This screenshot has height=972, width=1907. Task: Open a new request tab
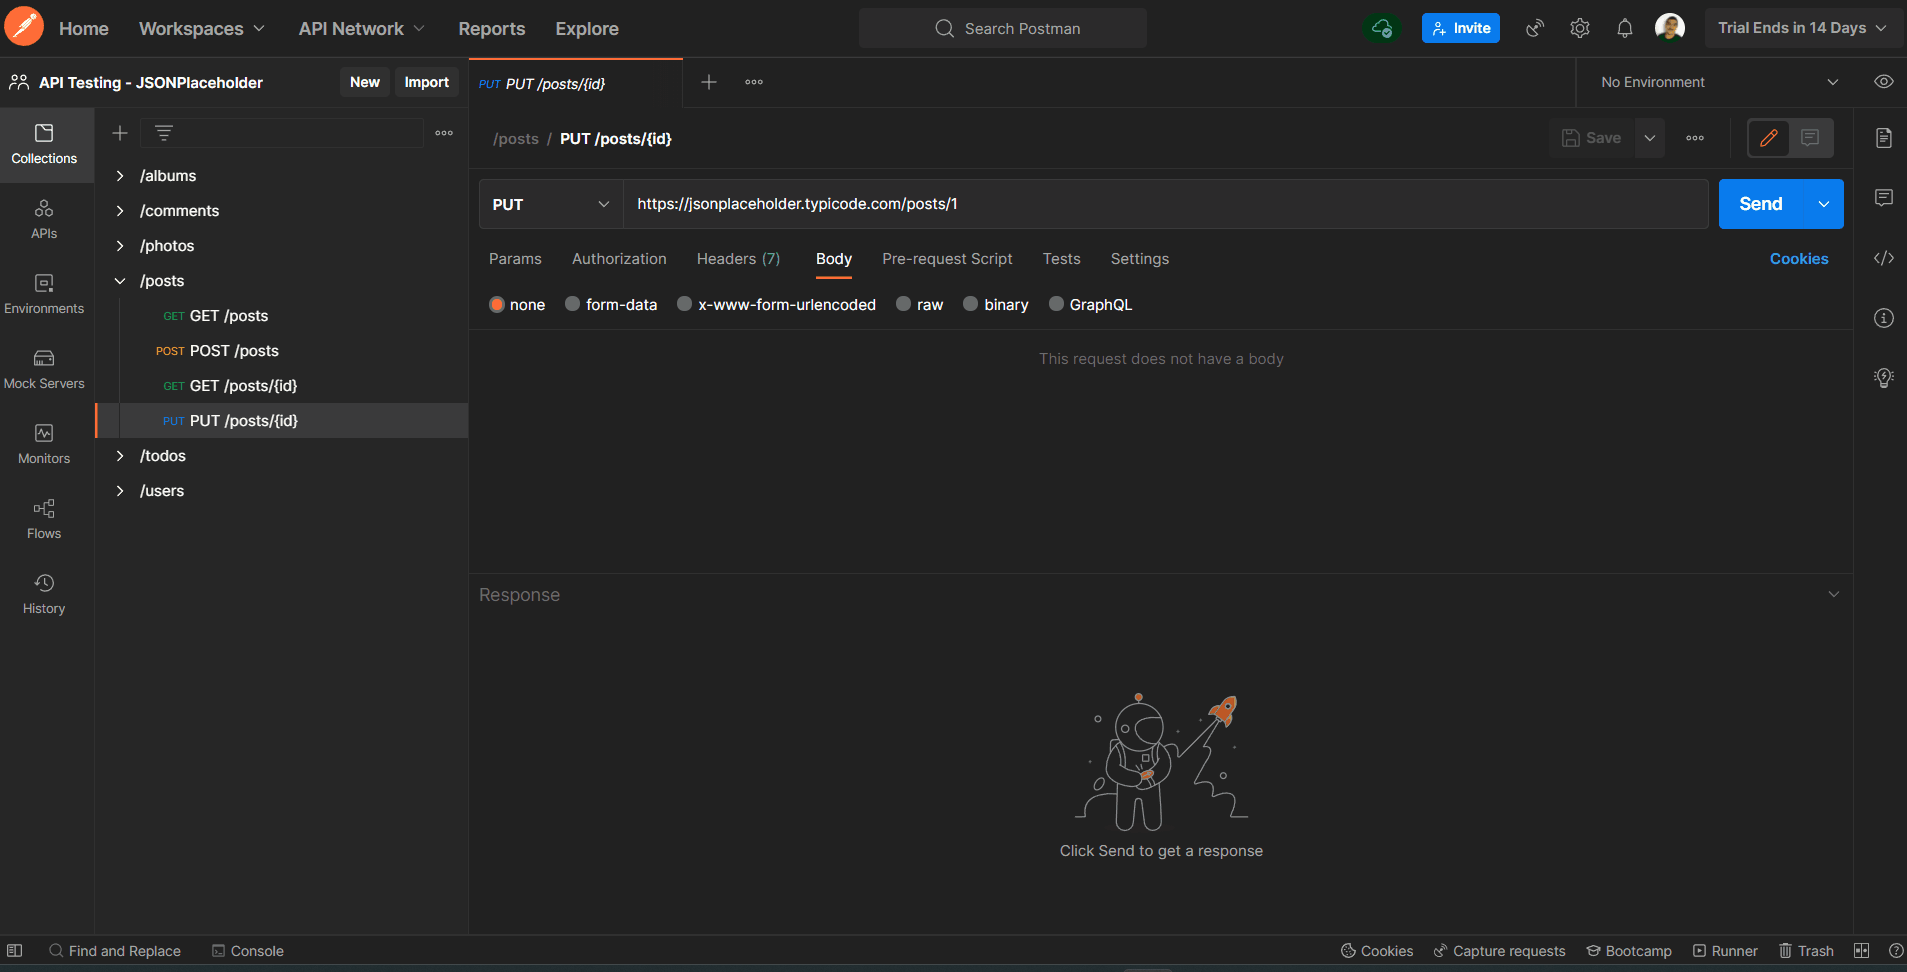tap(709, 82)
